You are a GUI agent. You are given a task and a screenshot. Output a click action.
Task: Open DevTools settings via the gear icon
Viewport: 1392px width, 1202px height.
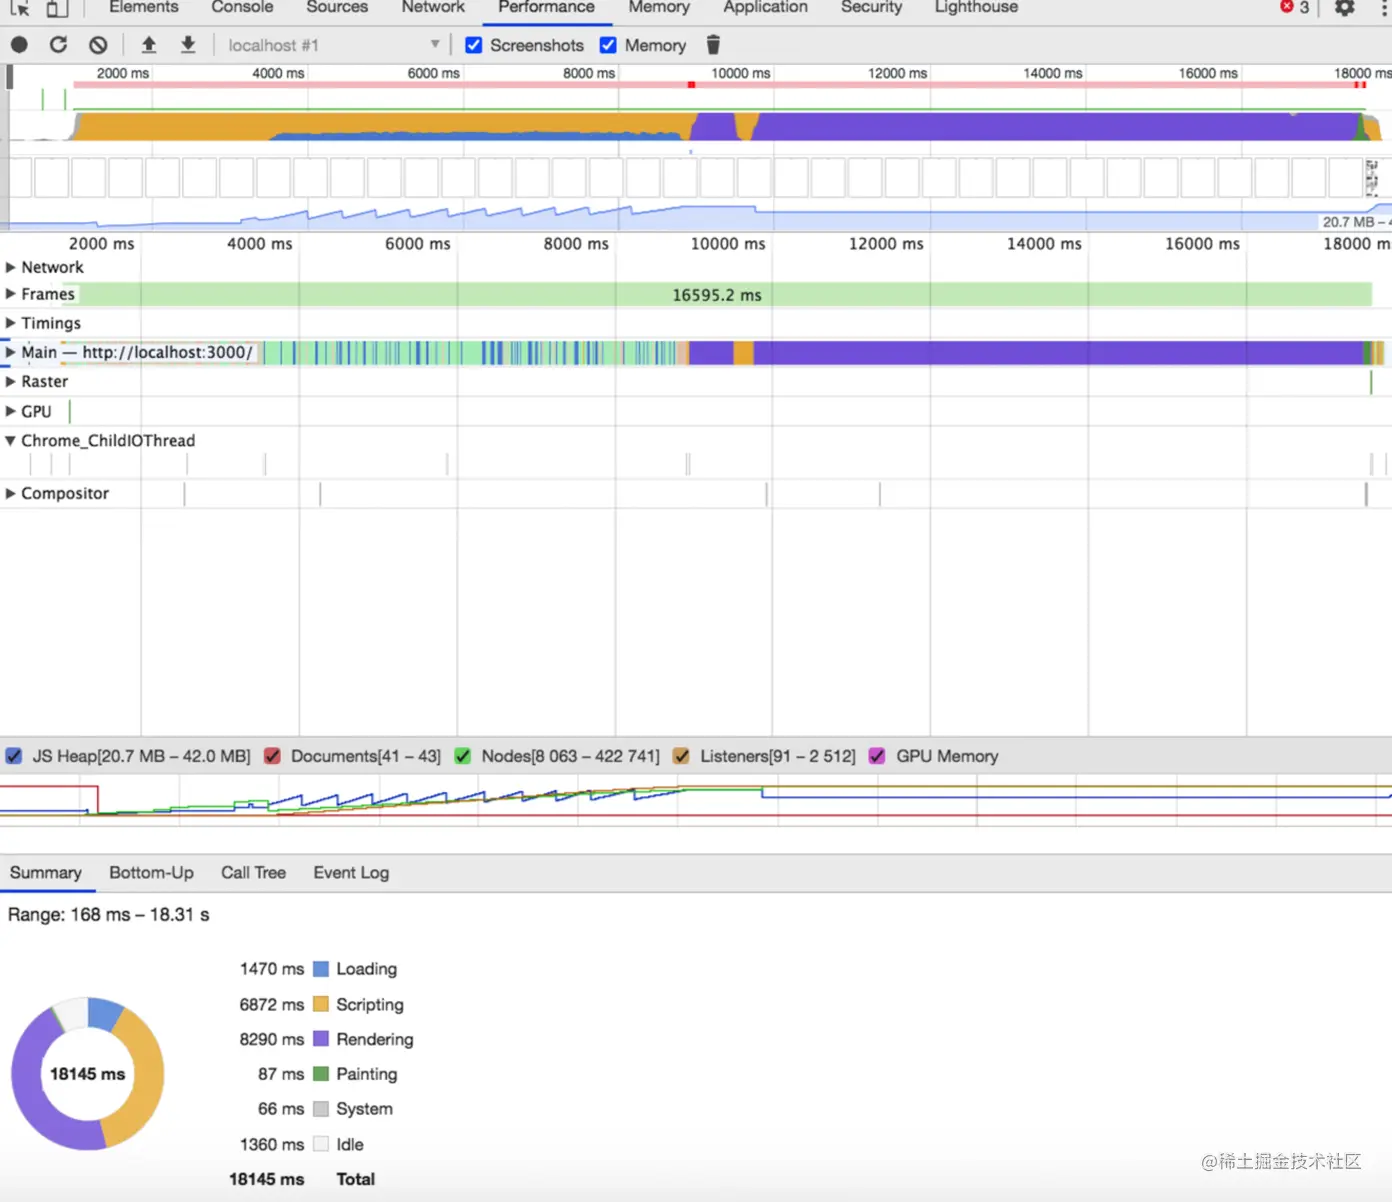(x=1345, y=8)
